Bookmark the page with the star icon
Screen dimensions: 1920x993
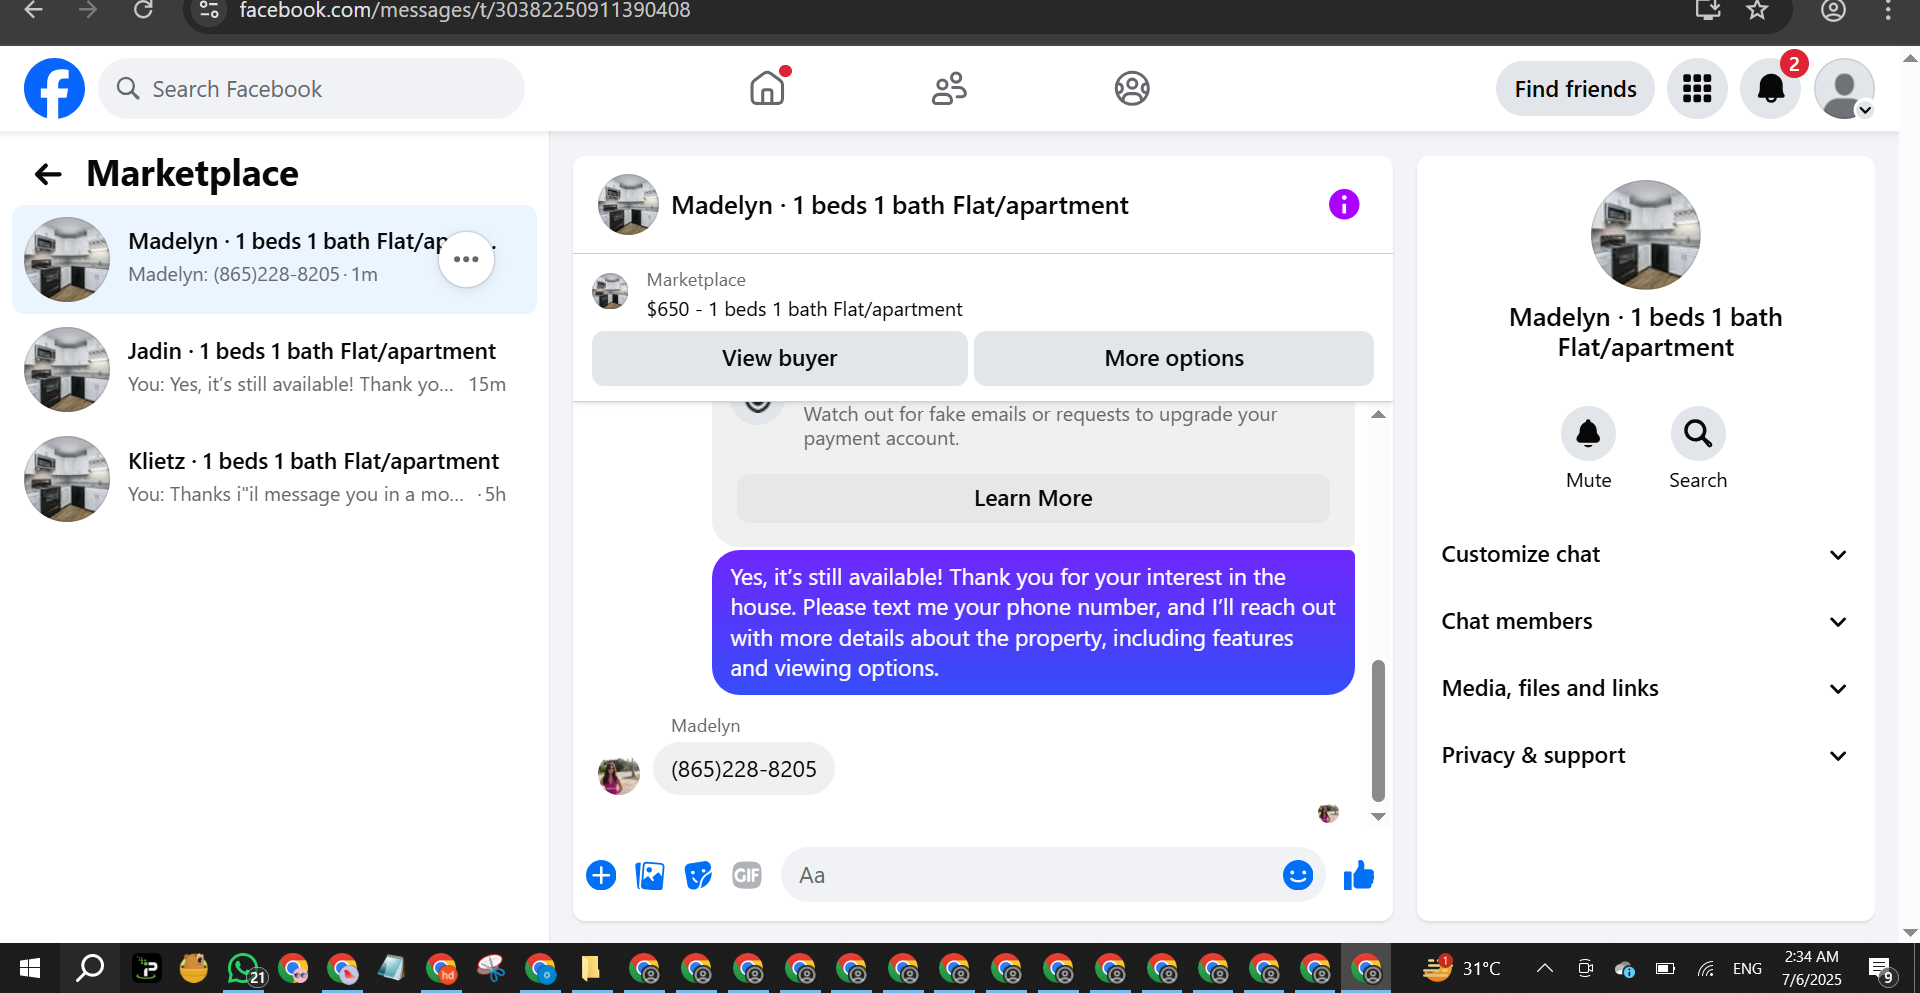tap(1757, 10)
